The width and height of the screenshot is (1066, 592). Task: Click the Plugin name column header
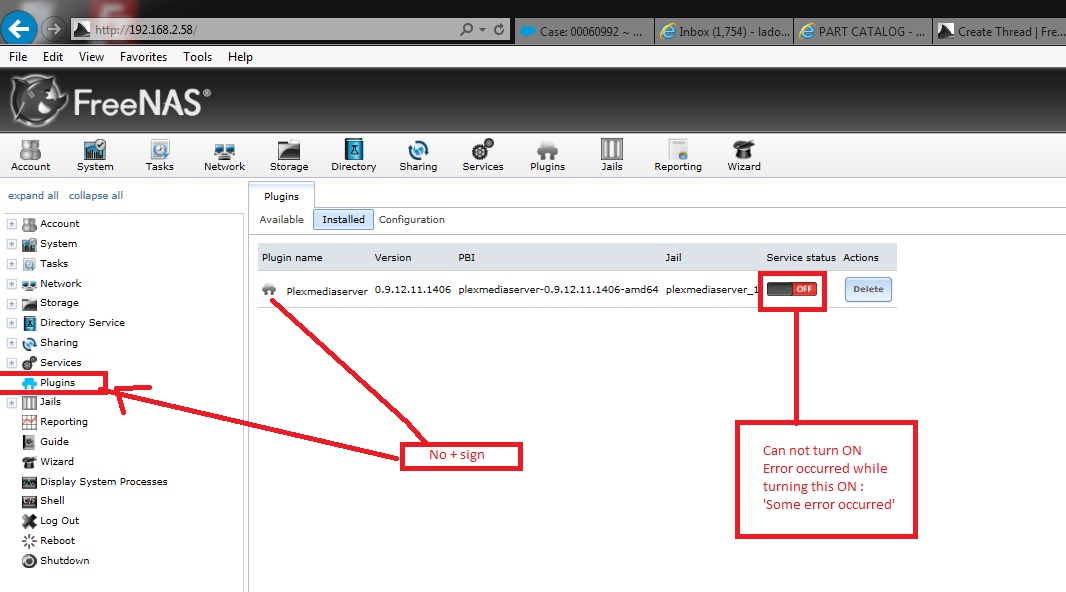tap(292, 258)
